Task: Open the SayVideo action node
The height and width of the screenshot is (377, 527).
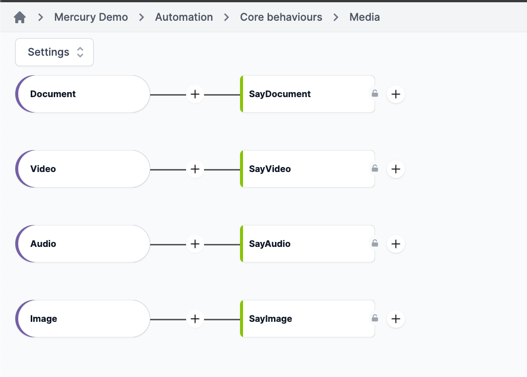Action: pos(308,169)
